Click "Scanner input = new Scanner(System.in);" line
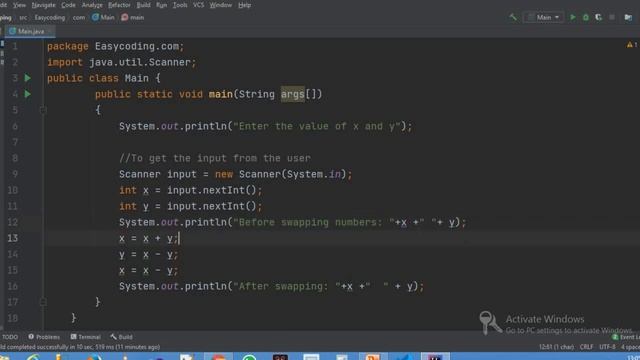640x360 pixels. (236, 174)
